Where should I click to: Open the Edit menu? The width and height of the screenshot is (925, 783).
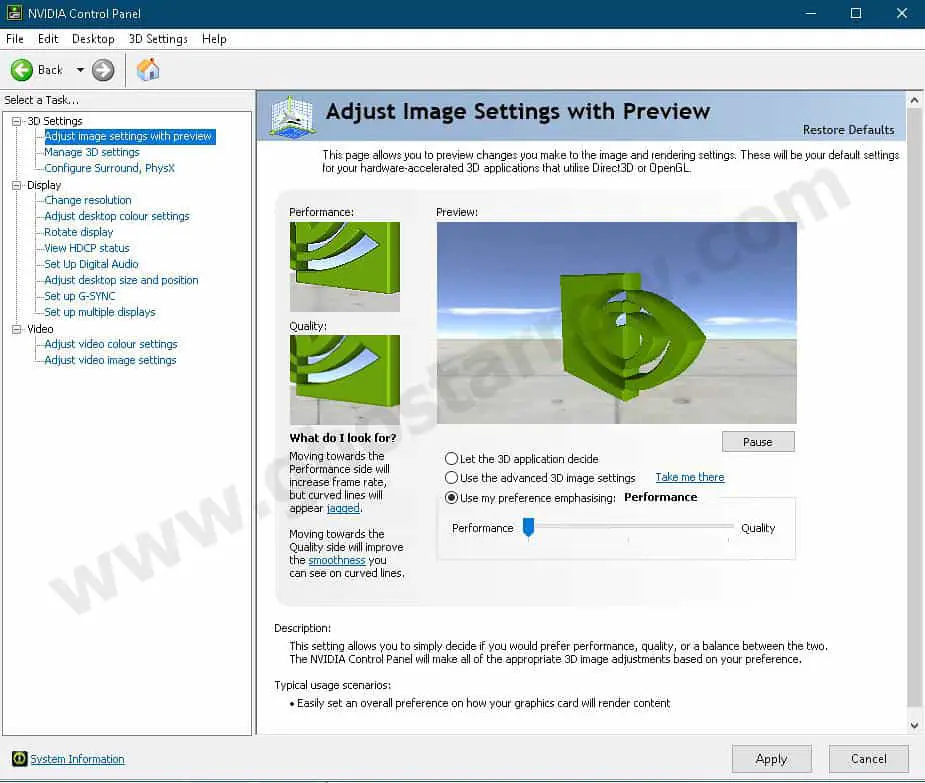tap(48, 39)
